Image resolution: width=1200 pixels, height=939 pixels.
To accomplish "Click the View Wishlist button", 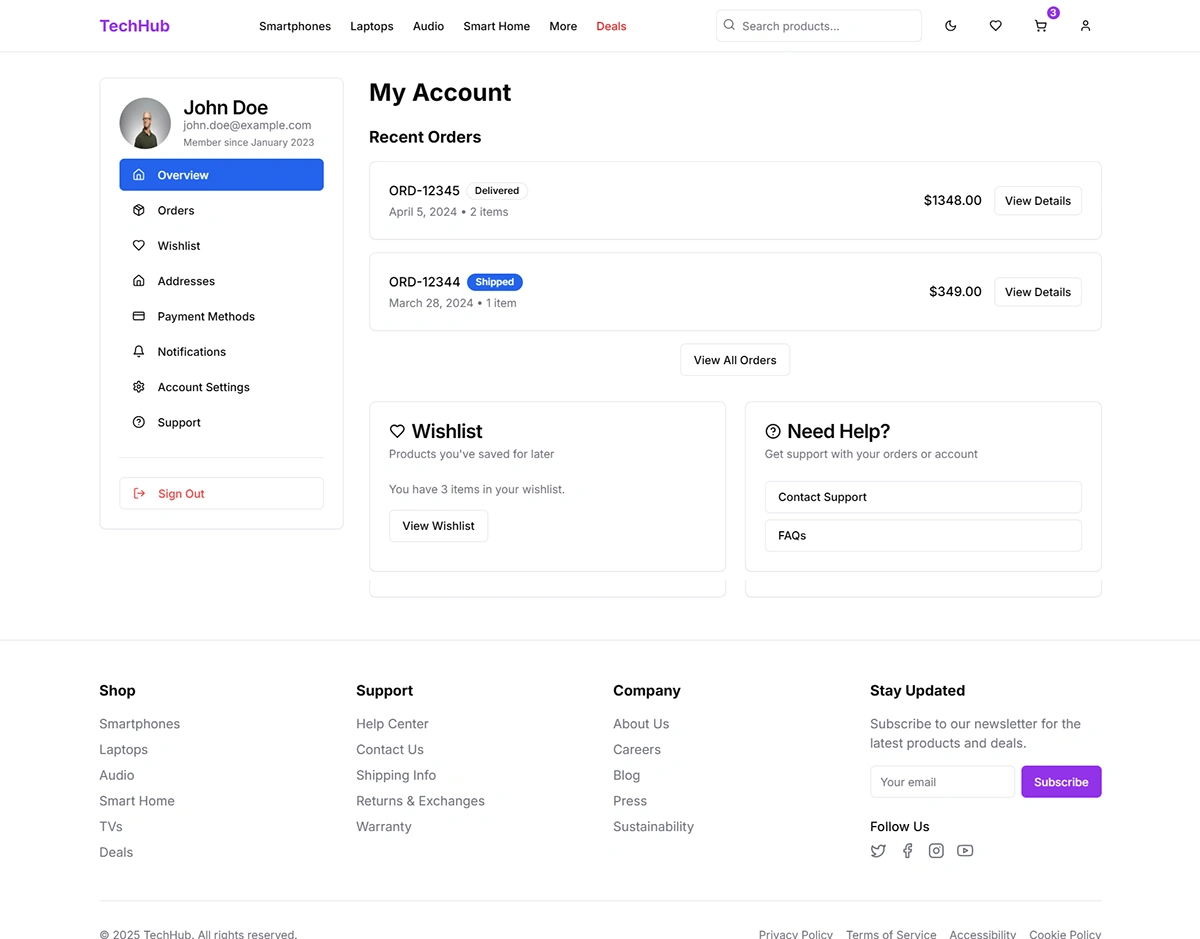I will coord(438,526).
